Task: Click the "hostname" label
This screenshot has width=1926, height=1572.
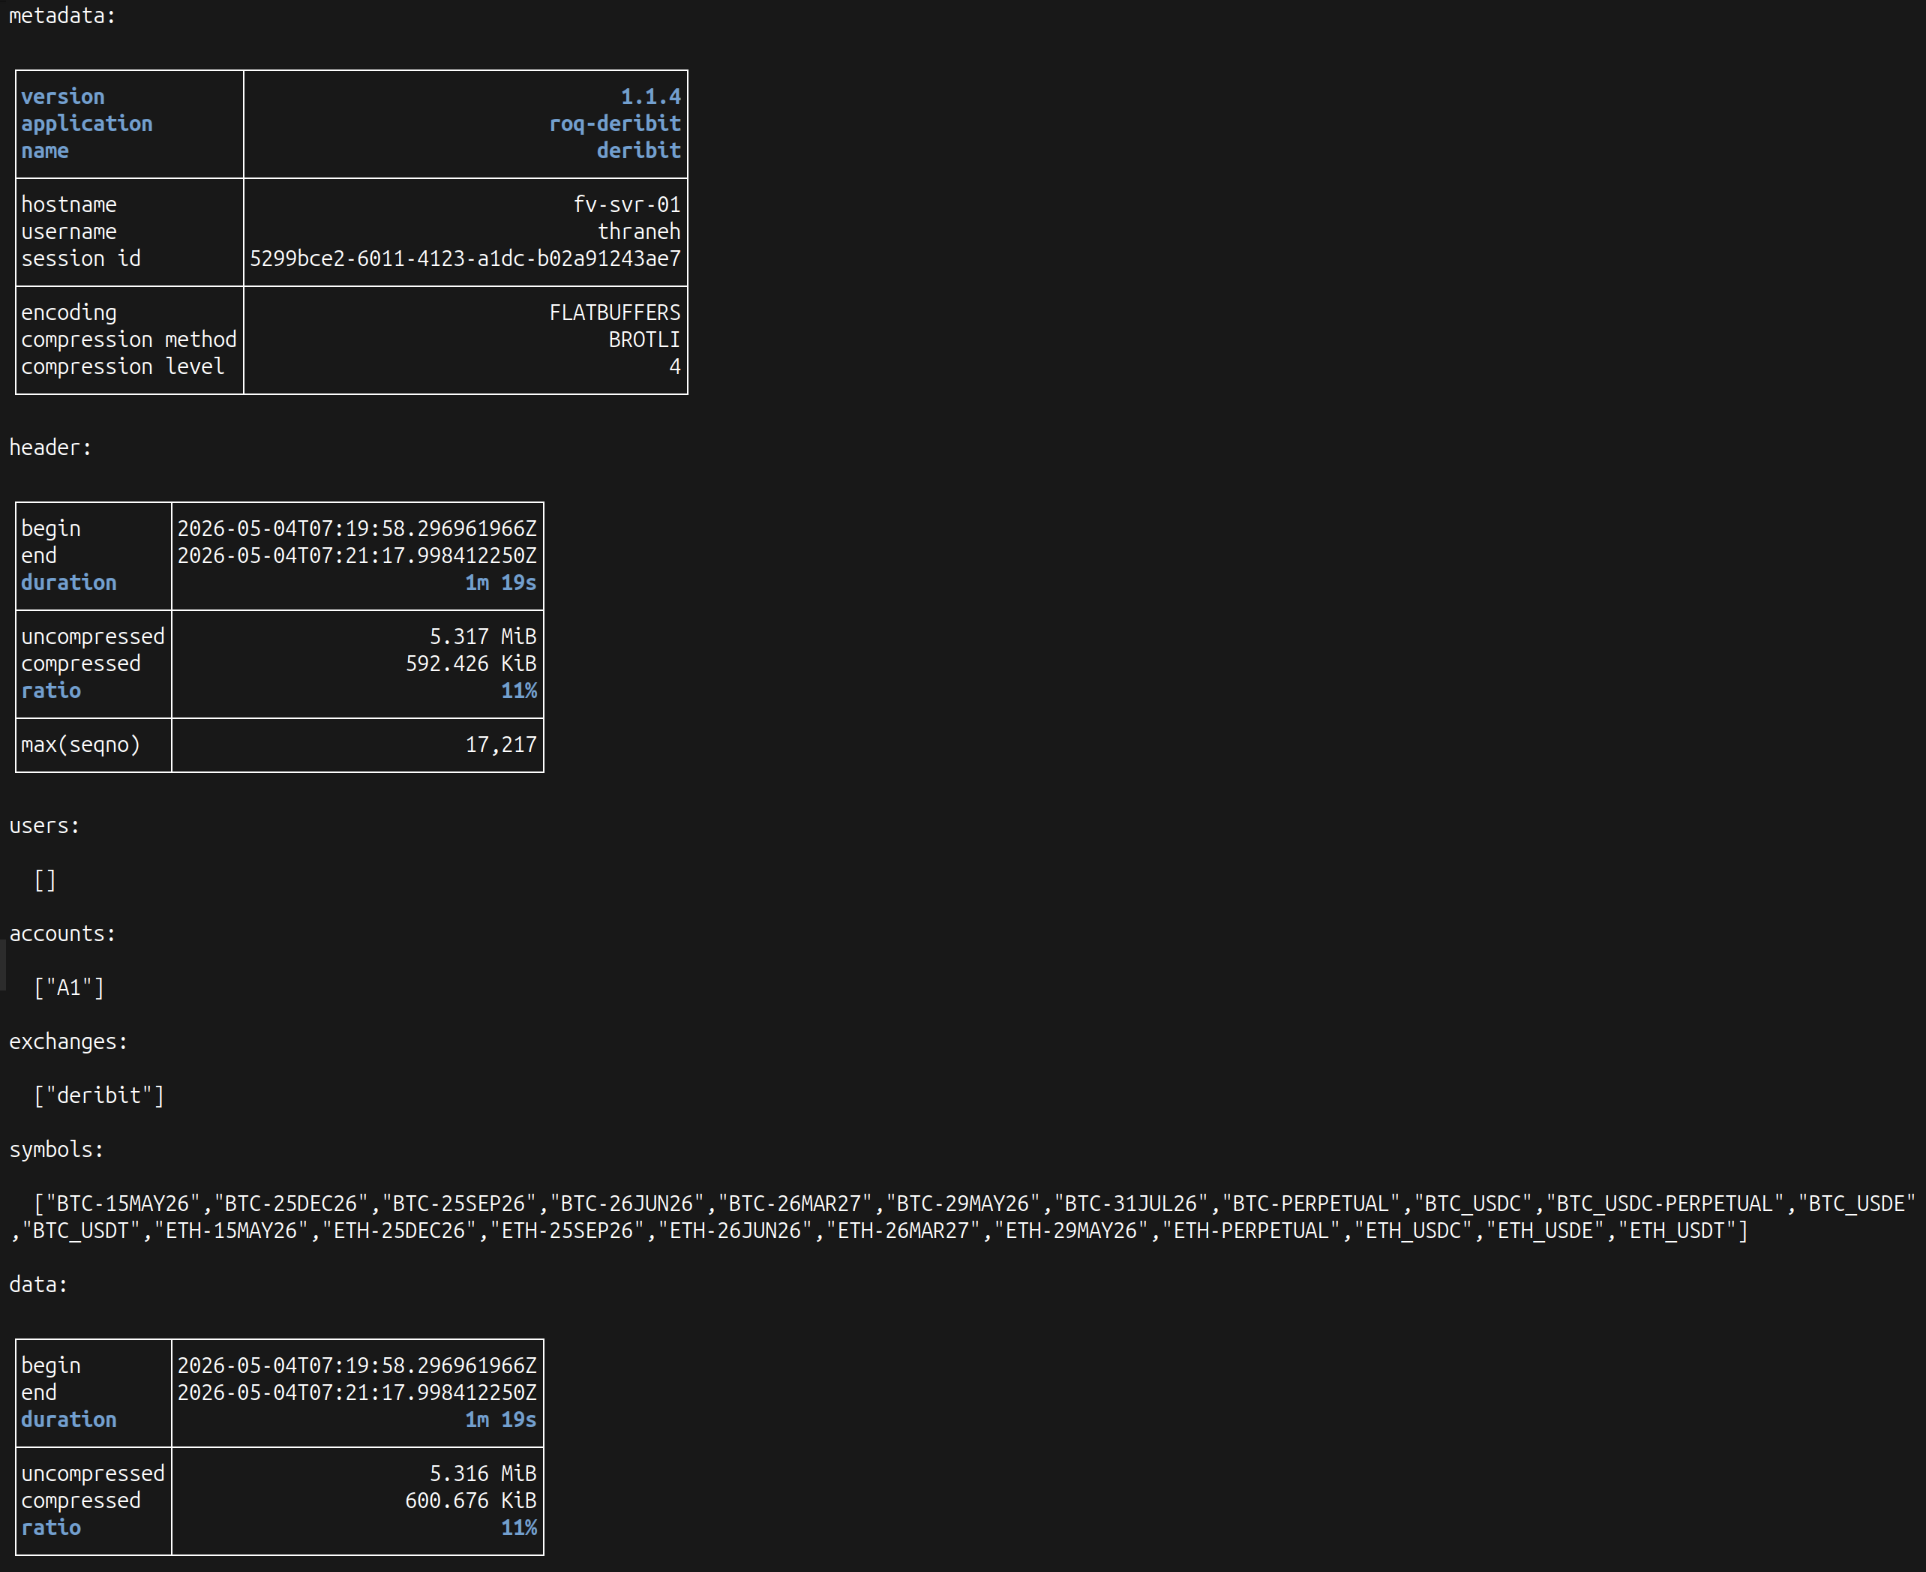Action: point(69,205)
